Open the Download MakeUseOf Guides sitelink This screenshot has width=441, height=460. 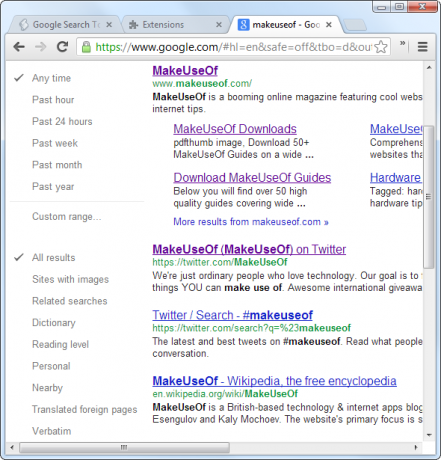click(252, 178)
